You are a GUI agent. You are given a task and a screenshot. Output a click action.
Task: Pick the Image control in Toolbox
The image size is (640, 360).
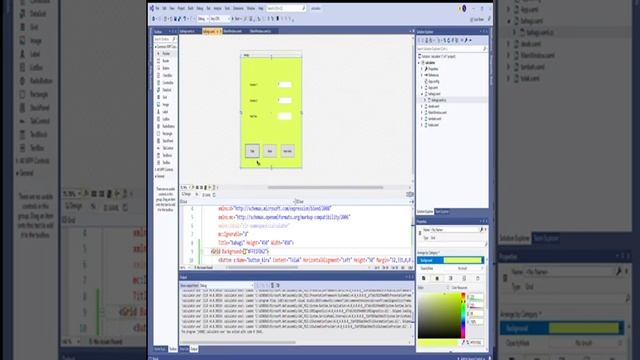(166, 104)
